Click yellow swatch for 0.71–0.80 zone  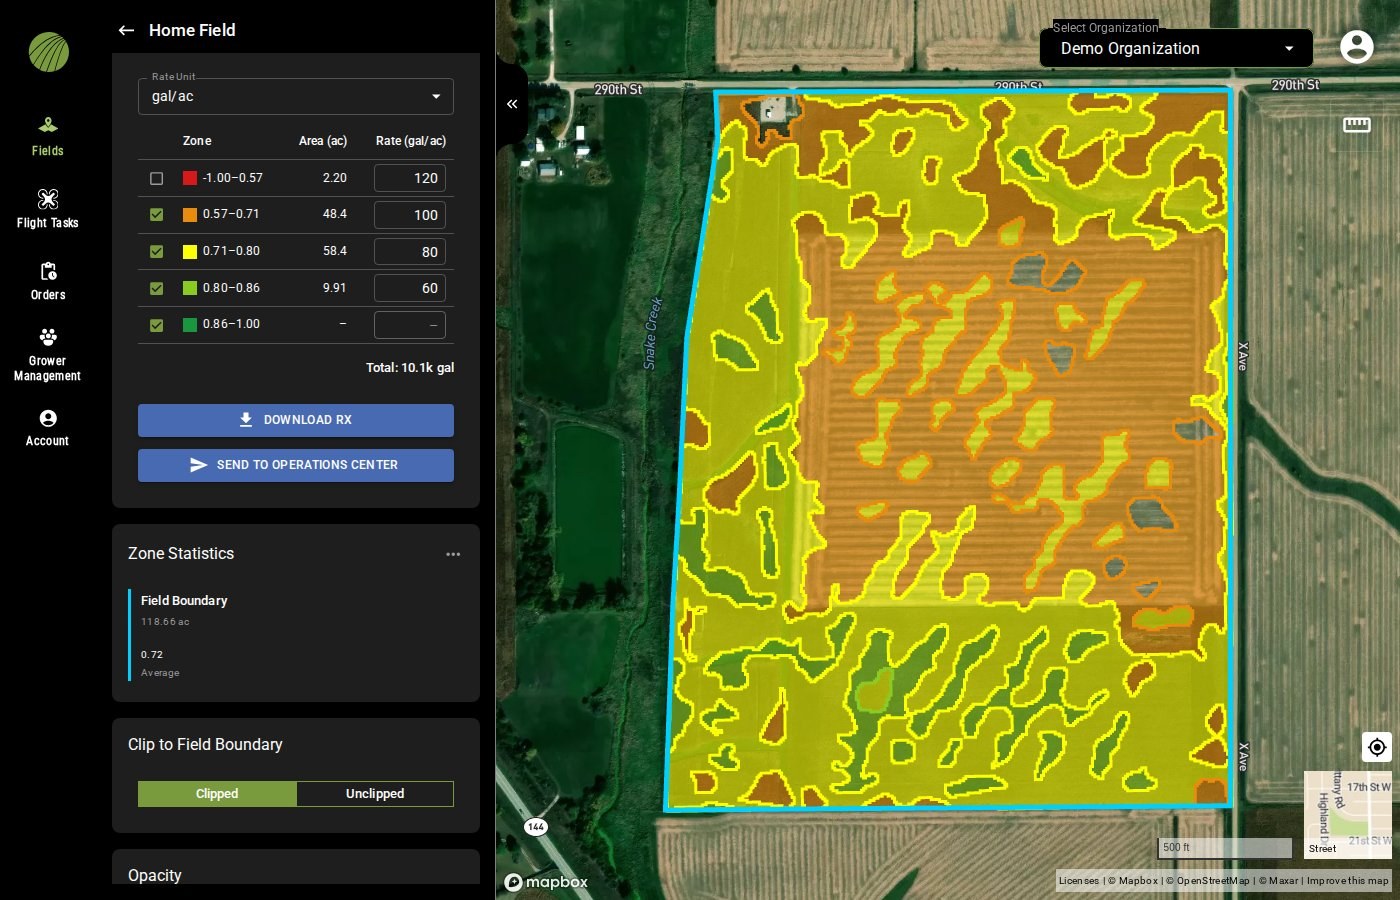pos(190,251)
